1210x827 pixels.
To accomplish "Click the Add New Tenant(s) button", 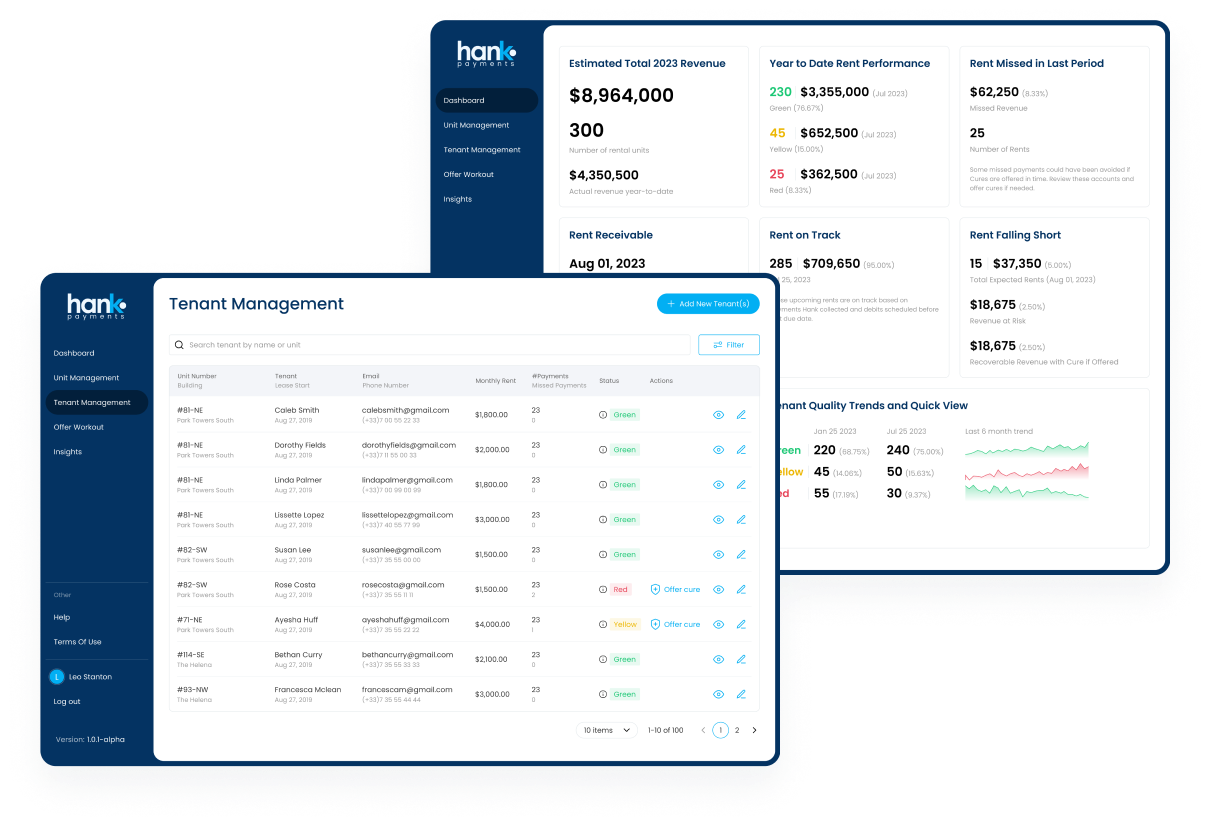I will tap(707, 304).
